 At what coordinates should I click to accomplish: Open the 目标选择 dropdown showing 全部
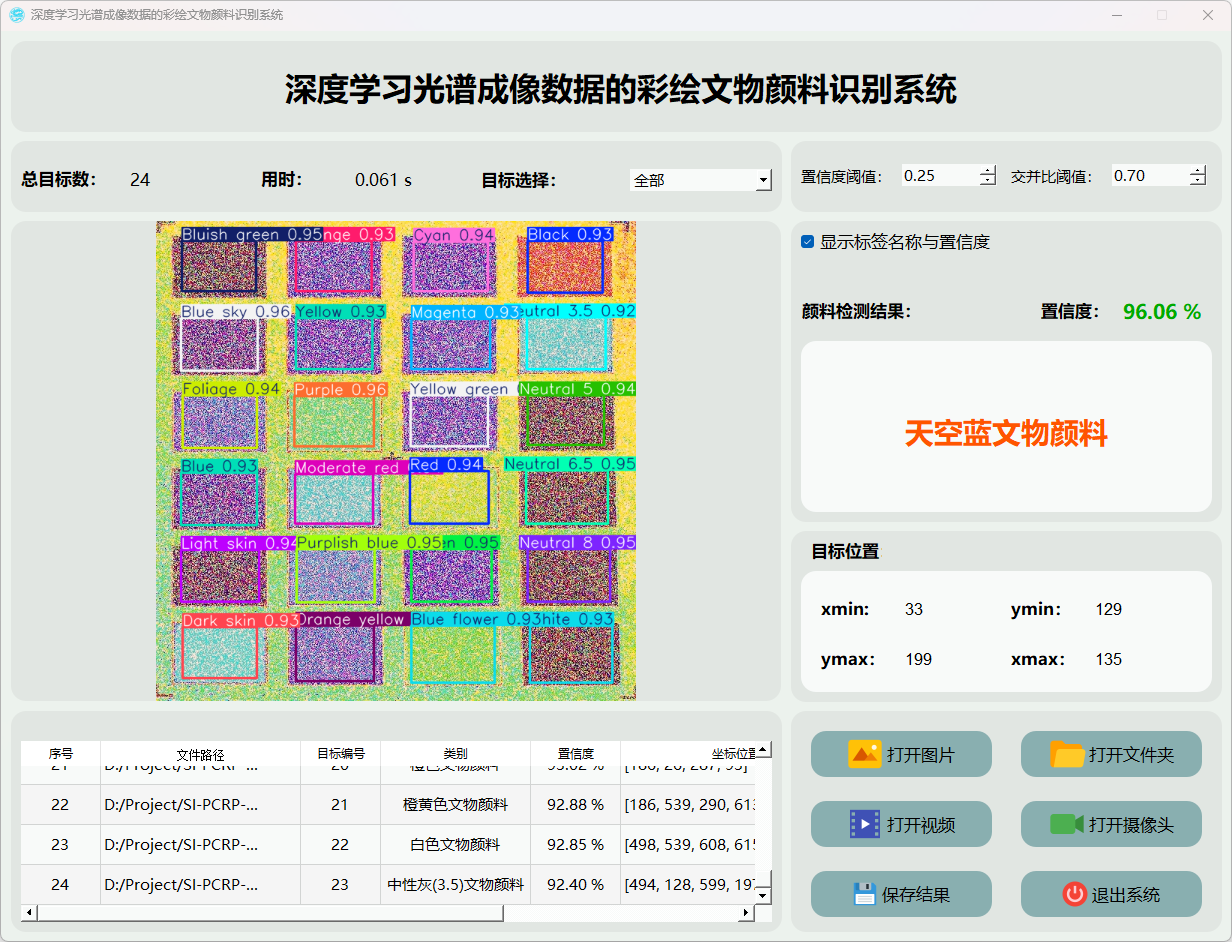(x=701, y=180)
